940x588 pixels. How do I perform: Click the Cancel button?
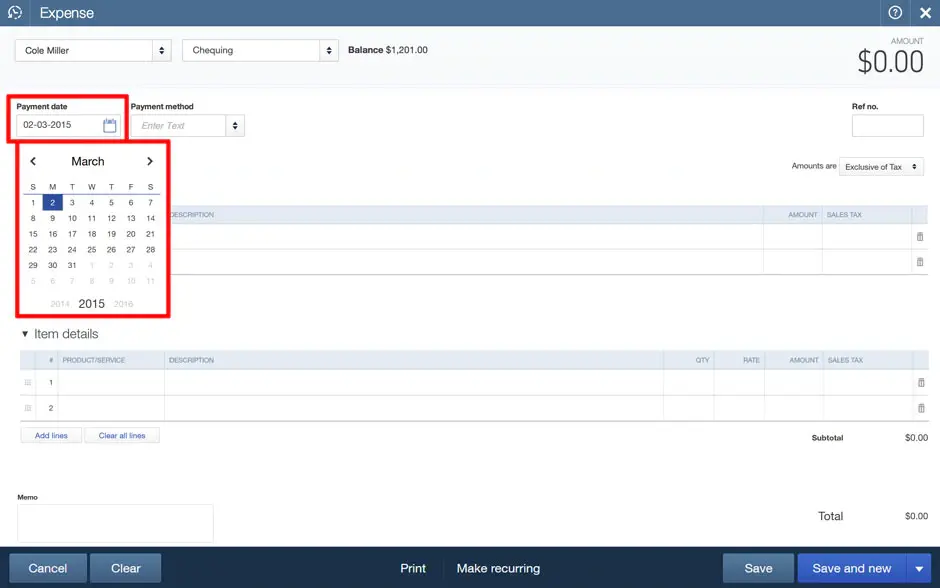pyautogui.click(x=48, y=568)
